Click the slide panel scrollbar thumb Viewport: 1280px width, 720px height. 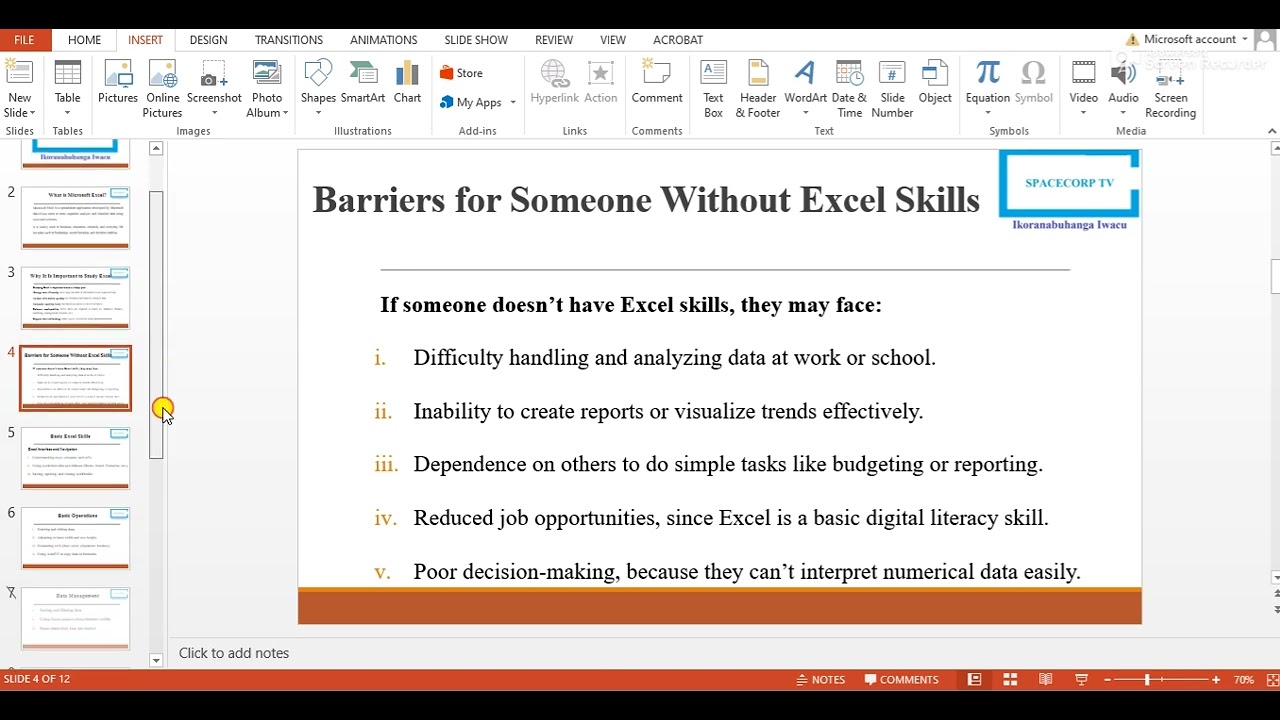pos(156,325)
